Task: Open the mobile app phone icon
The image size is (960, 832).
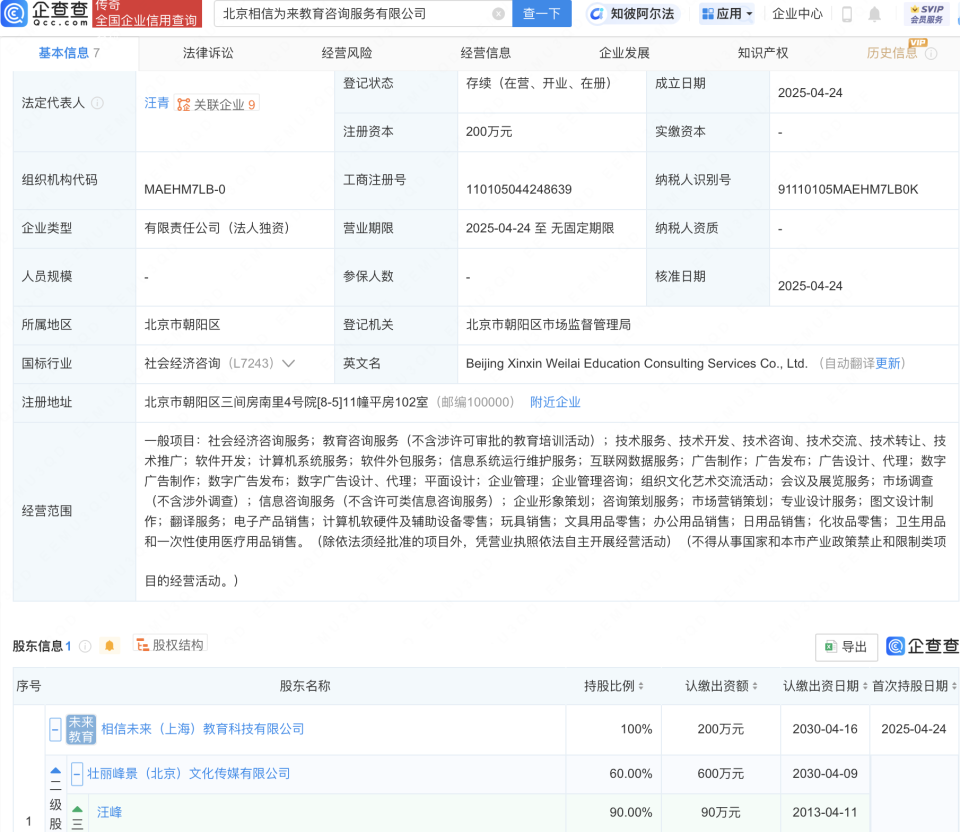Action: pyautogui.click(x=846, y=14)
